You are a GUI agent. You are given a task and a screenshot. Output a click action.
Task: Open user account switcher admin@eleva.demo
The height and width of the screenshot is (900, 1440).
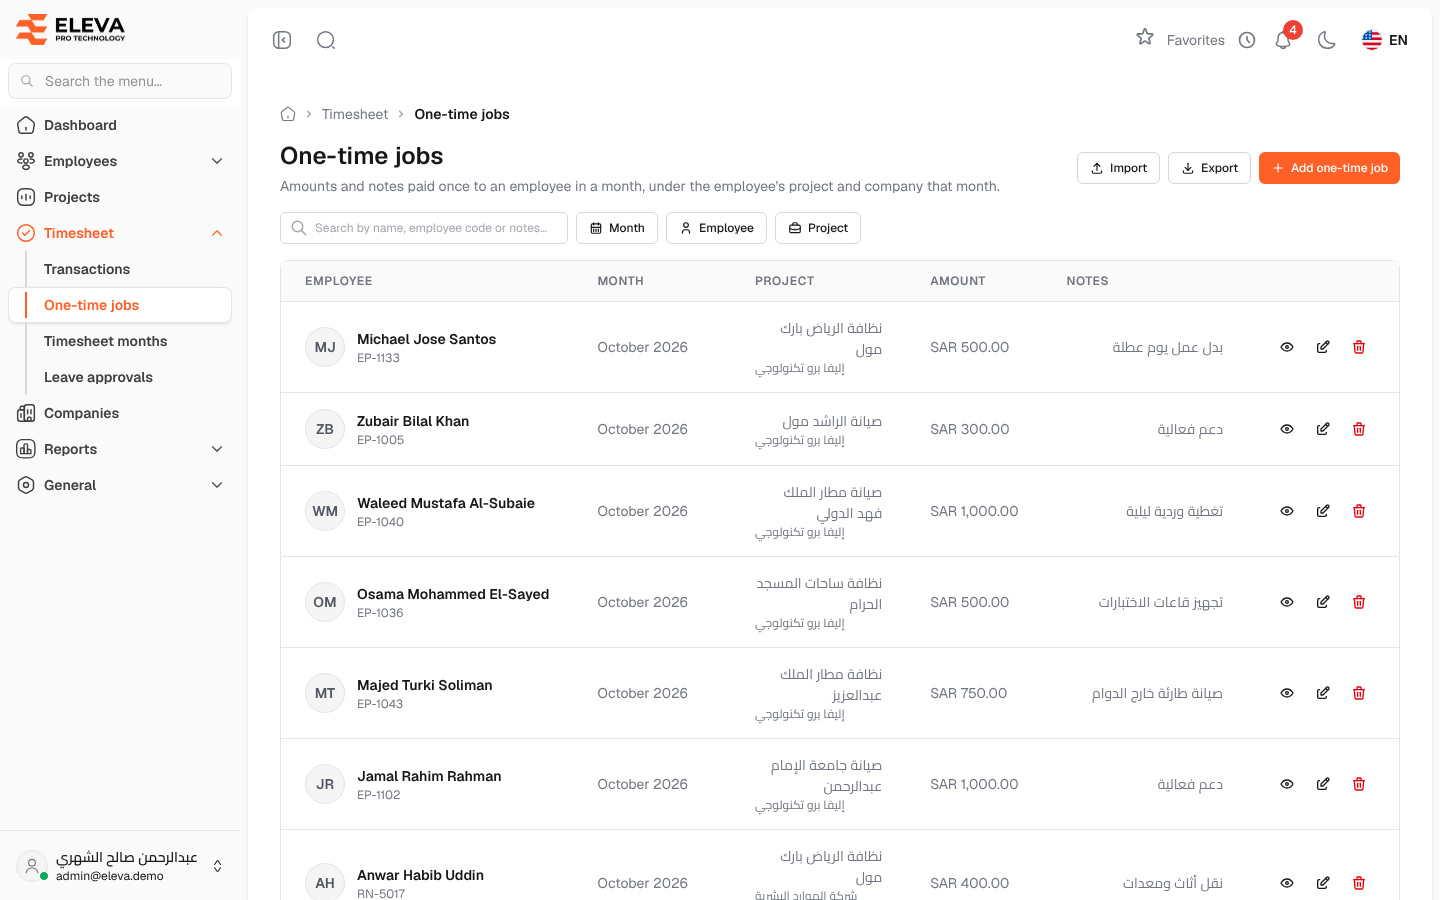click(x=120, y=866)
